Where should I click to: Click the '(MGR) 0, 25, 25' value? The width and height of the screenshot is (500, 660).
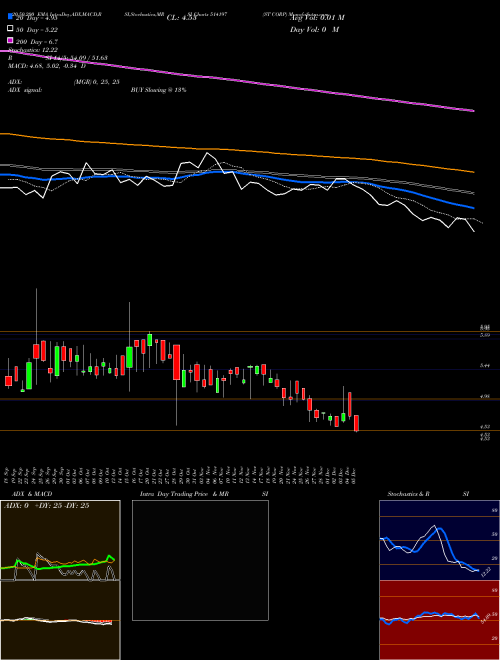tap(96, 82)
